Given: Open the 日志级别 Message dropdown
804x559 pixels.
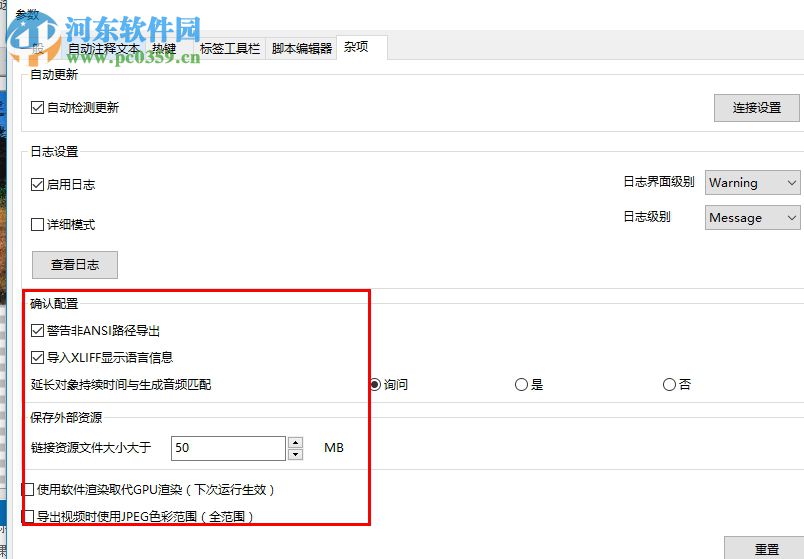Looking at the screenshot, I should click(x=752, y=217).
